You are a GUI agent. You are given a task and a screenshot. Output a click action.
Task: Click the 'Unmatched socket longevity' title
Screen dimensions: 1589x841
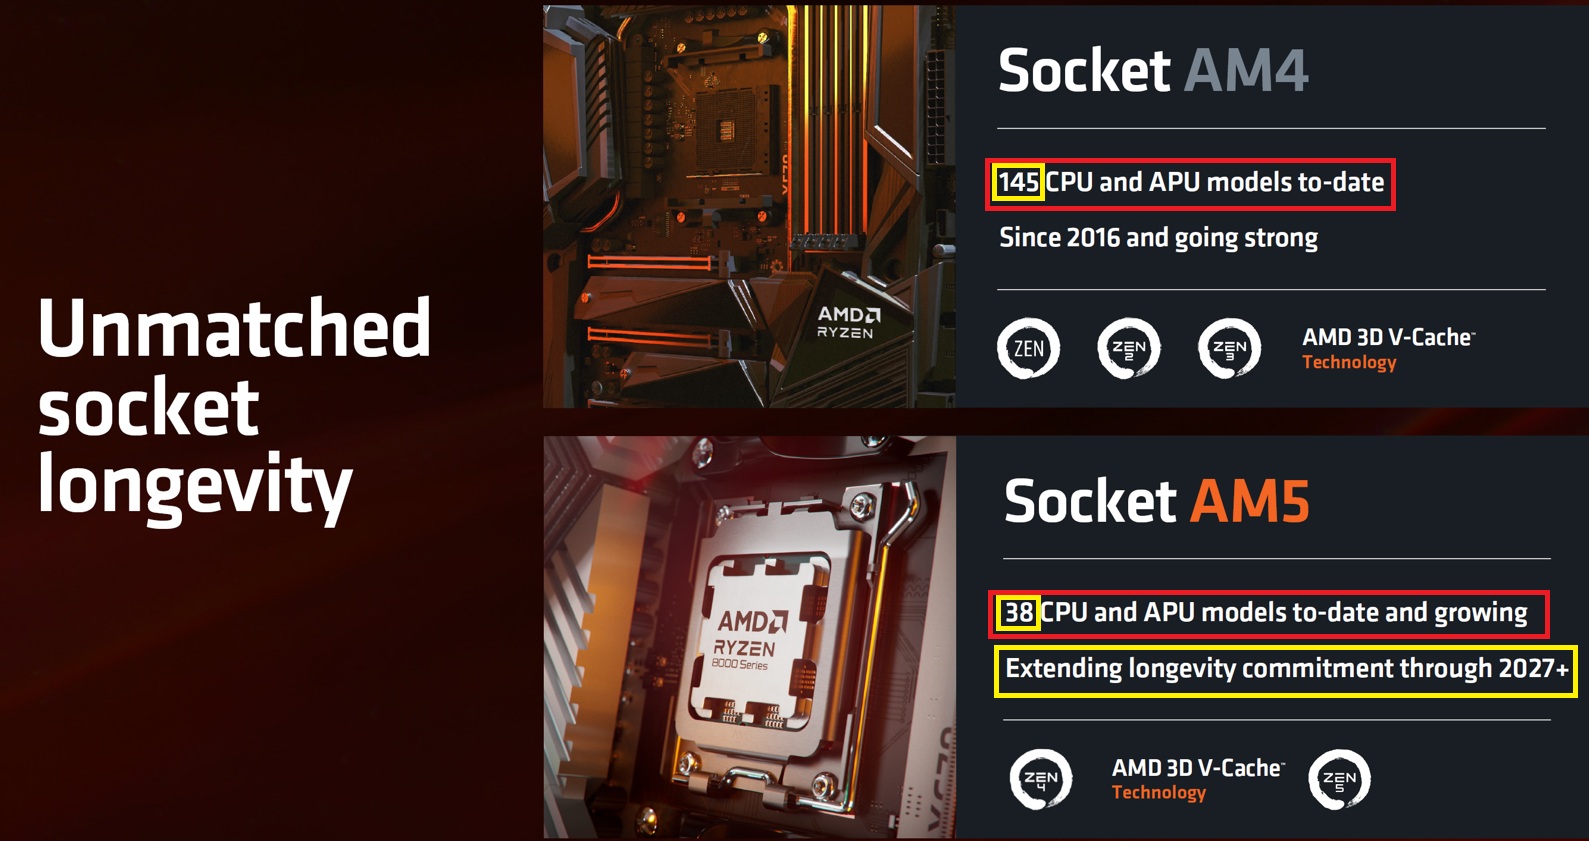click(234, 407)
